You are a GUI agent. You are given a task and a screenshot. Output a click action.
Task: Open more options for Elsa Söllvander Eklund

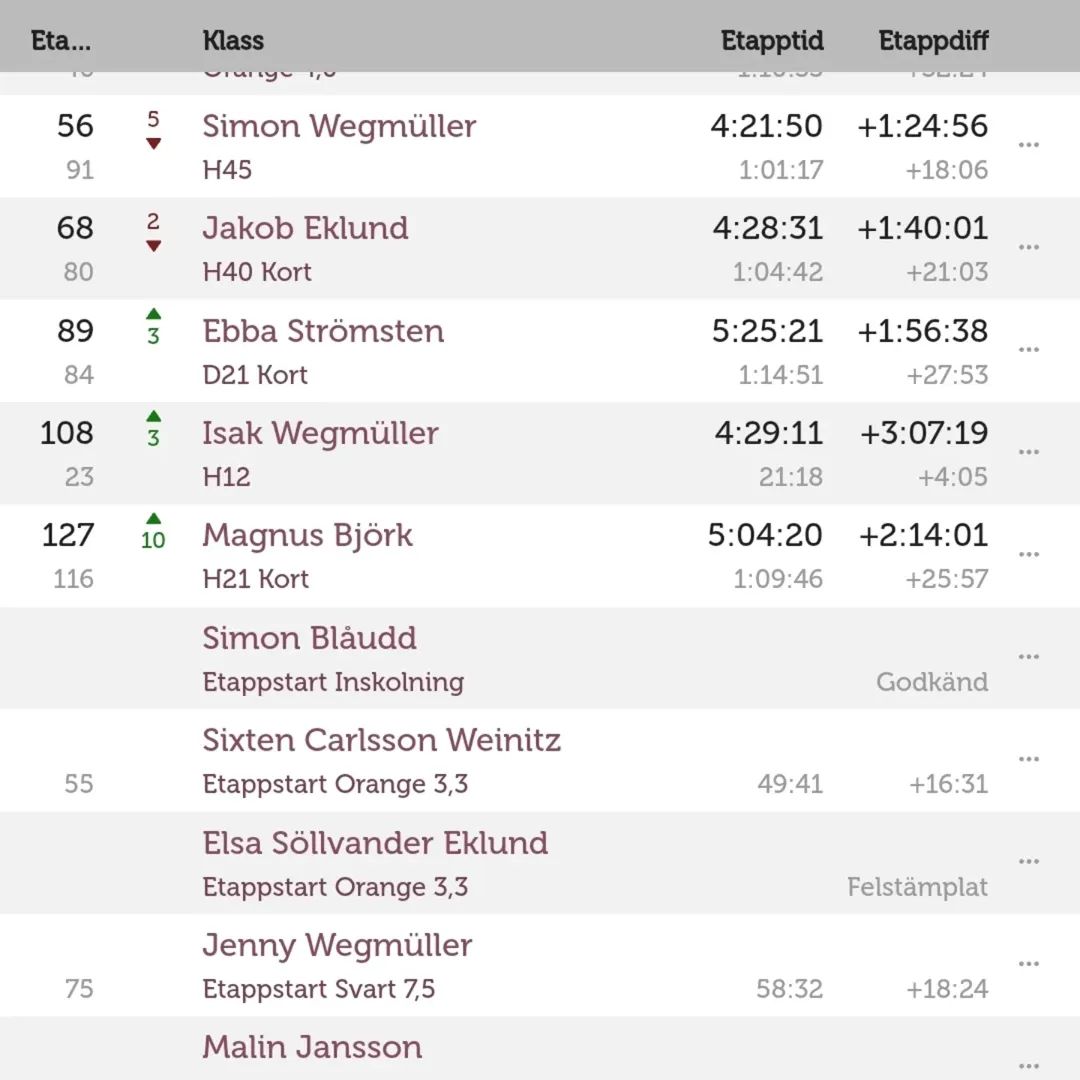(x=1028, y=861)
